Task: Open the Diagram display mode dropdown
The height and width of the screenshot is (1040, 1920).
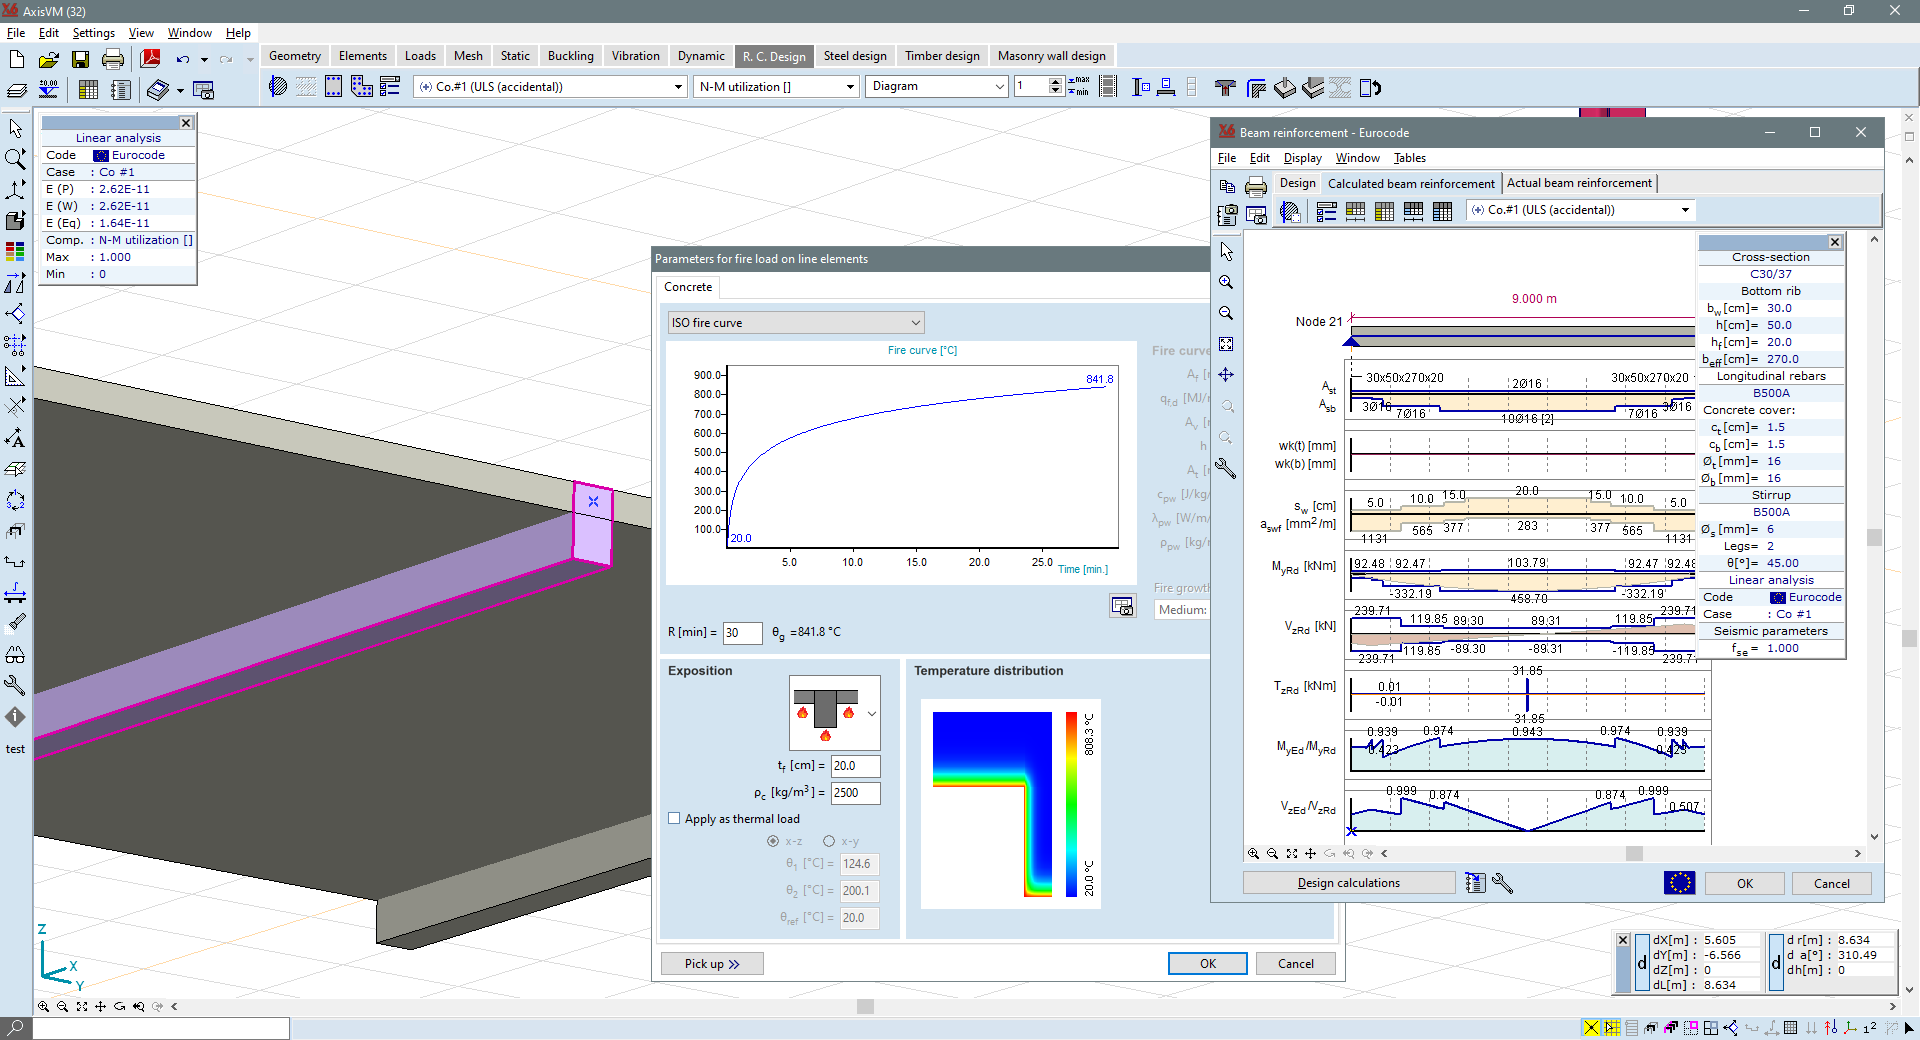Action: (x=937, y=87)
